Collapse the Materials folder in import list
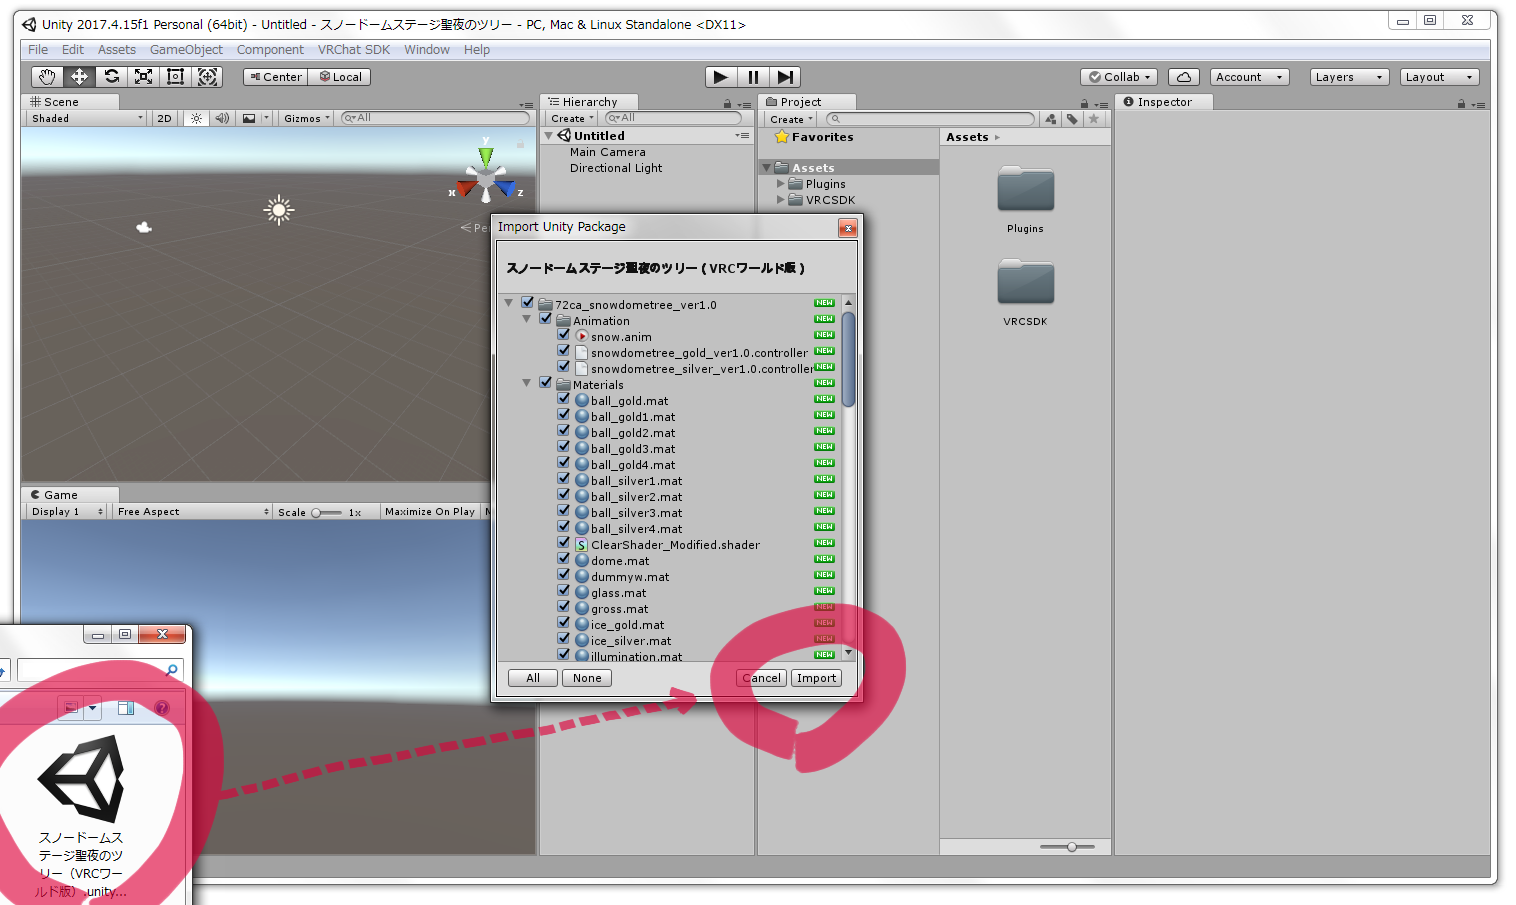The width and height of the screenshot is (1516, 905). tap(526, 383)
